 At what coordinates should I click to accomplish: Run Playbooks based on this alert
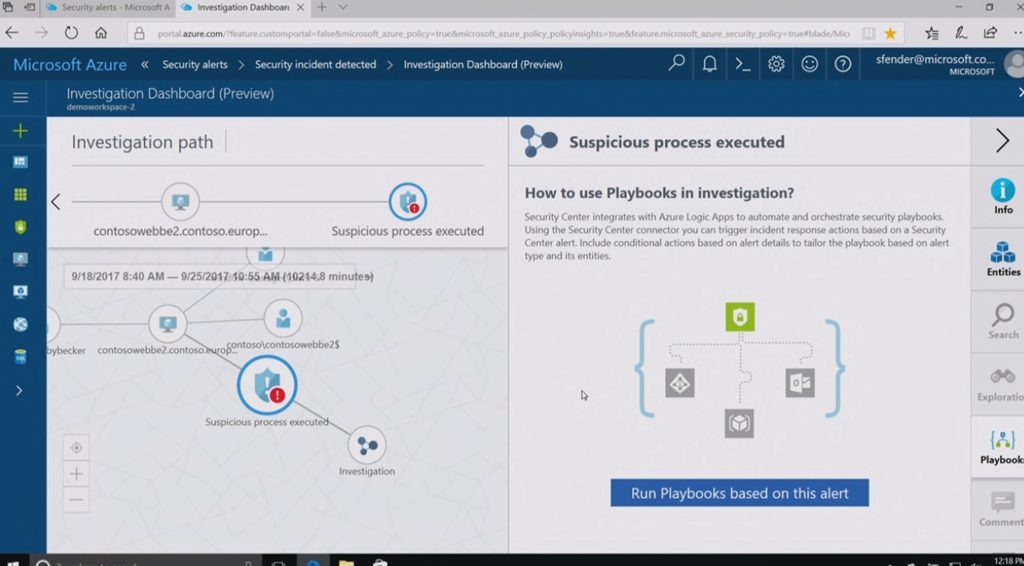(x=739, y=493)
